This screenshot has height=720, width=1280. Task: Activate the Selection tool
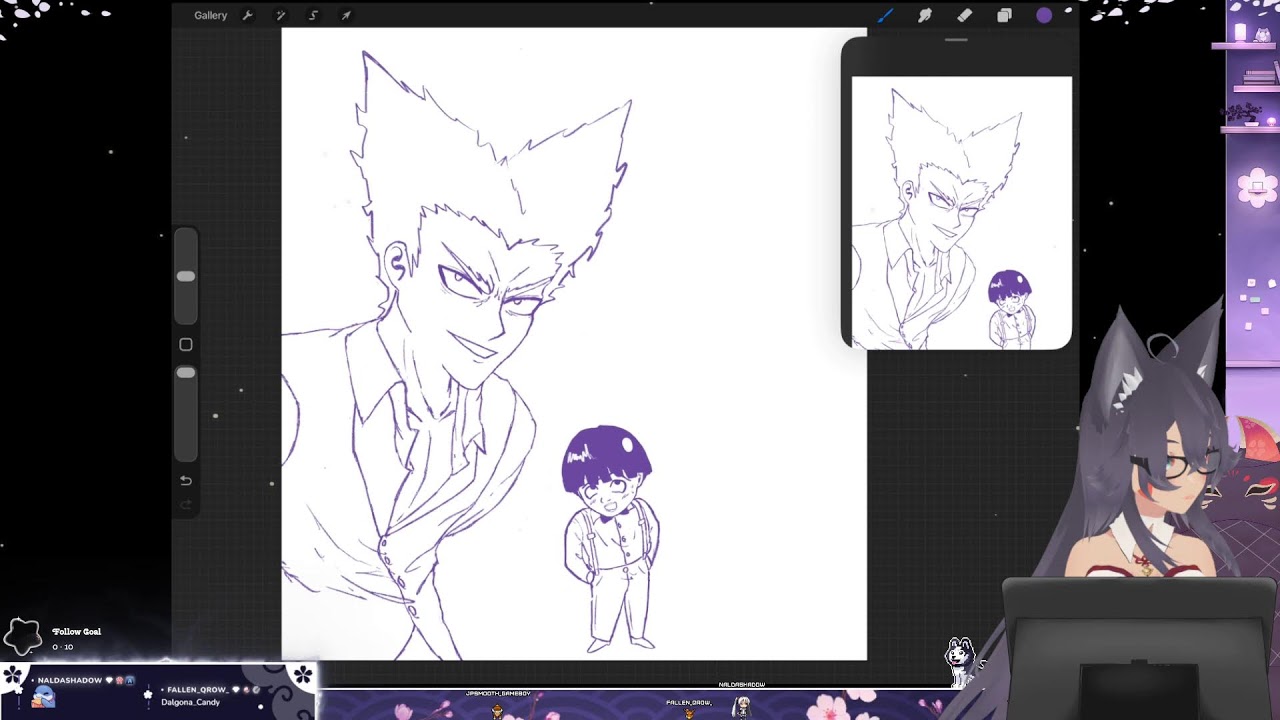coord(313,15)
